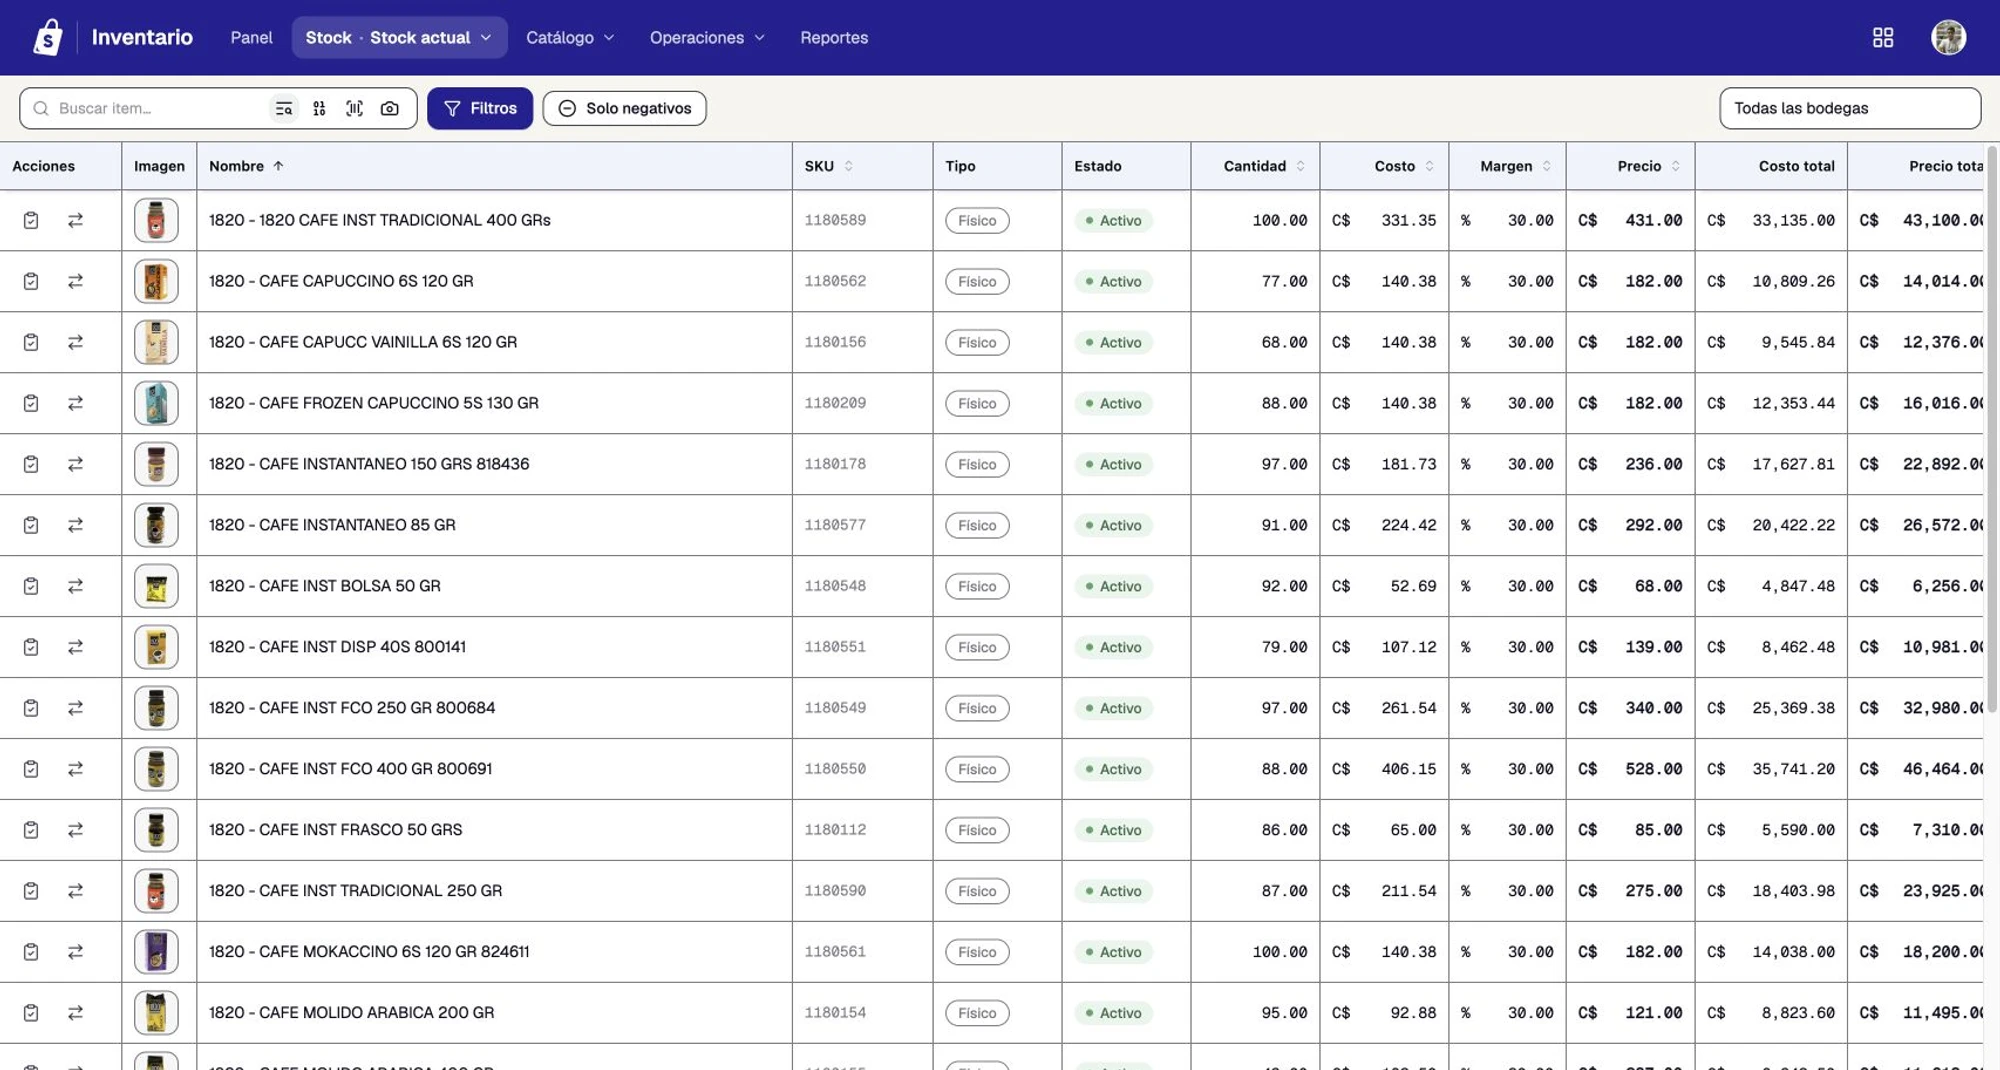Expand the Operaciones menu
Screen dimensions: 2000x1070
point(707,37)
